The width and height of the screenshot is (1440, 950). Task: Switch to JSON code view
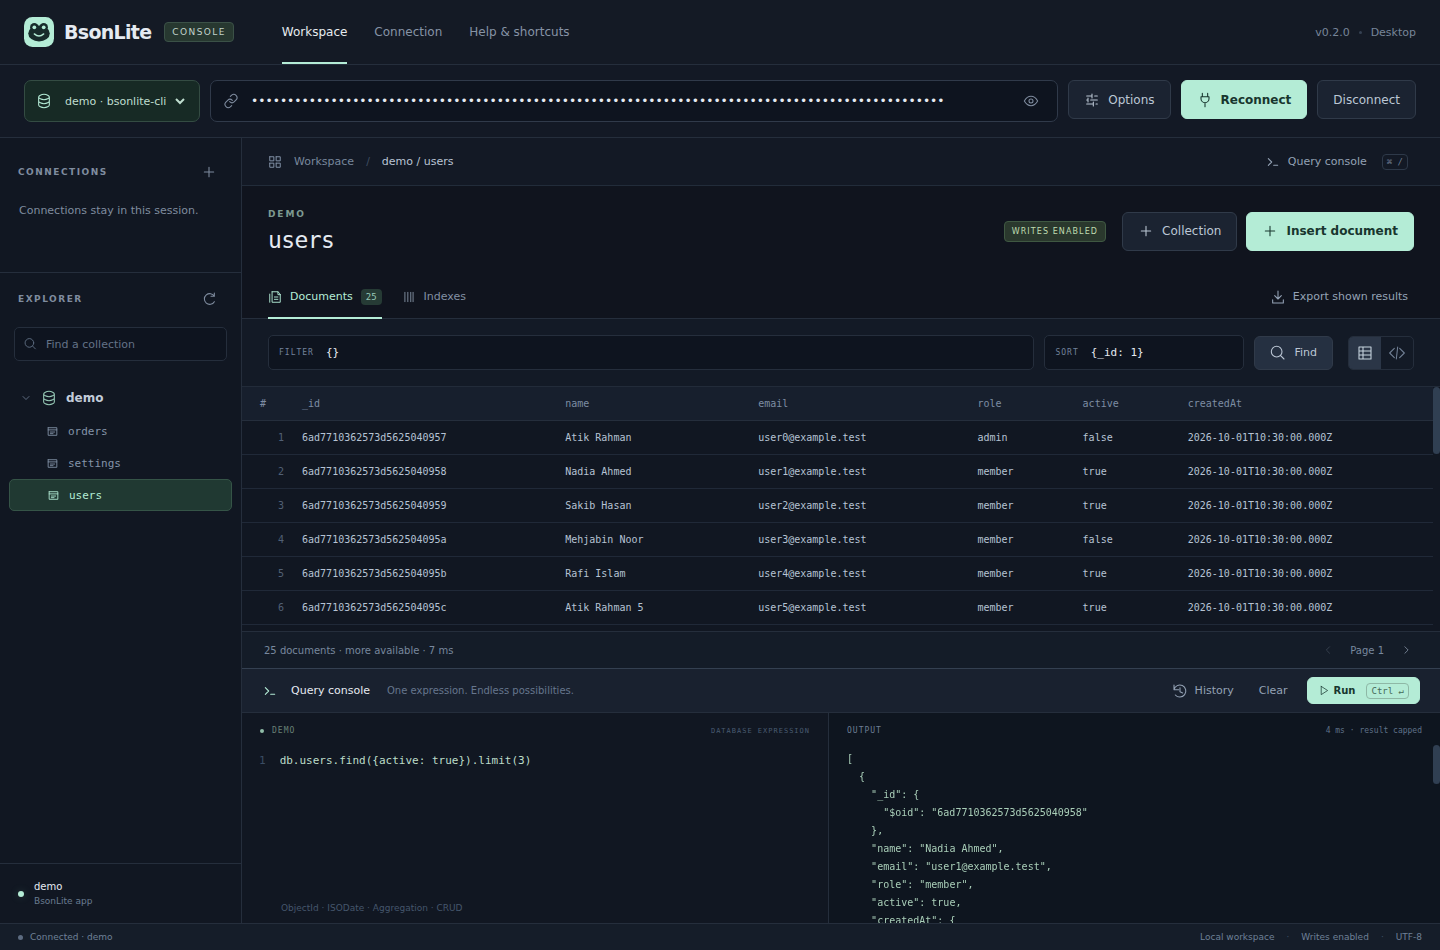tap(1397, 353)
